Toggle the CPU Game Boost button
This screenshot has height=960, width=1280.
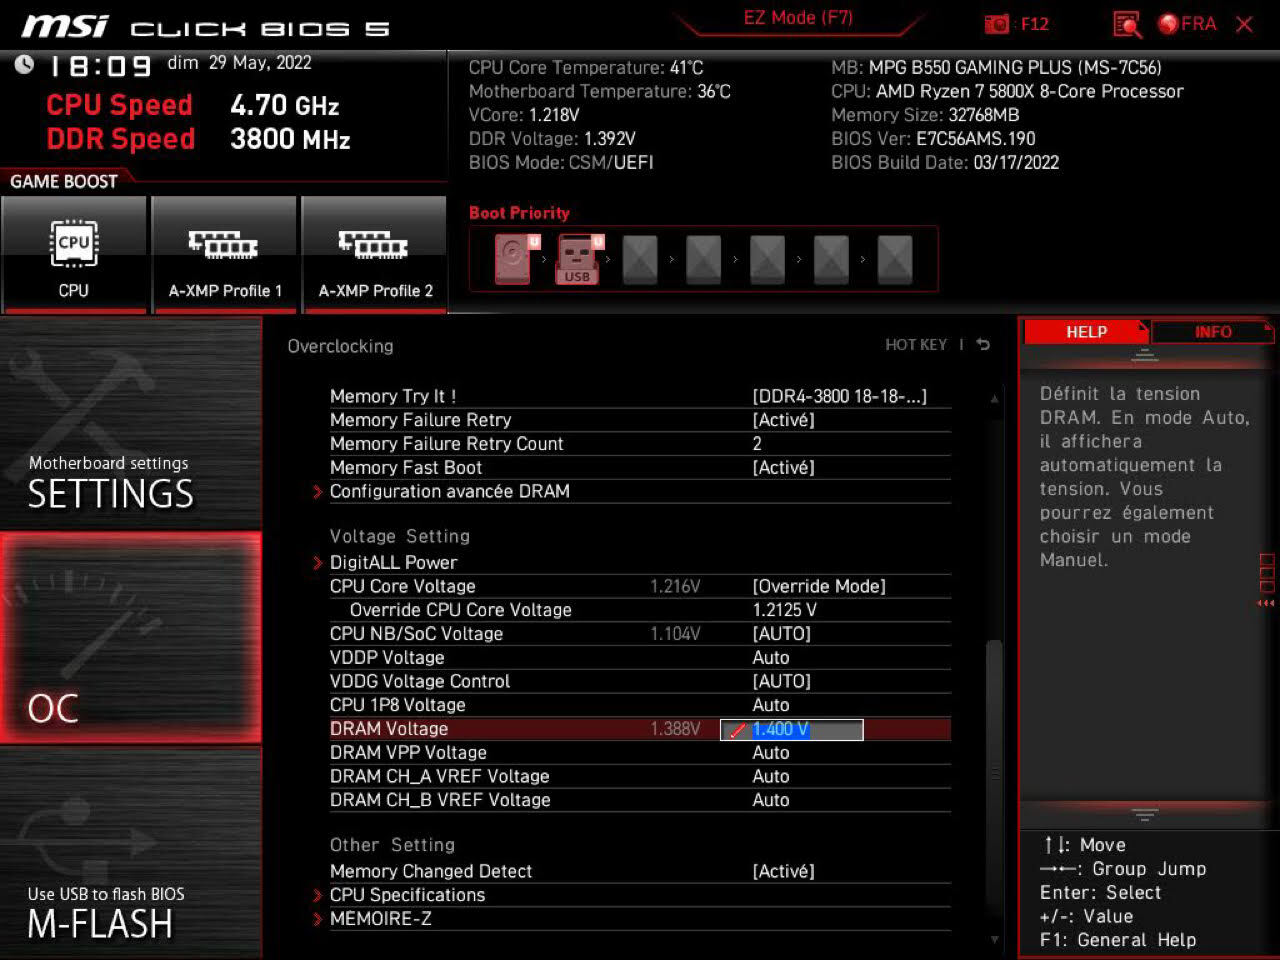74,254
